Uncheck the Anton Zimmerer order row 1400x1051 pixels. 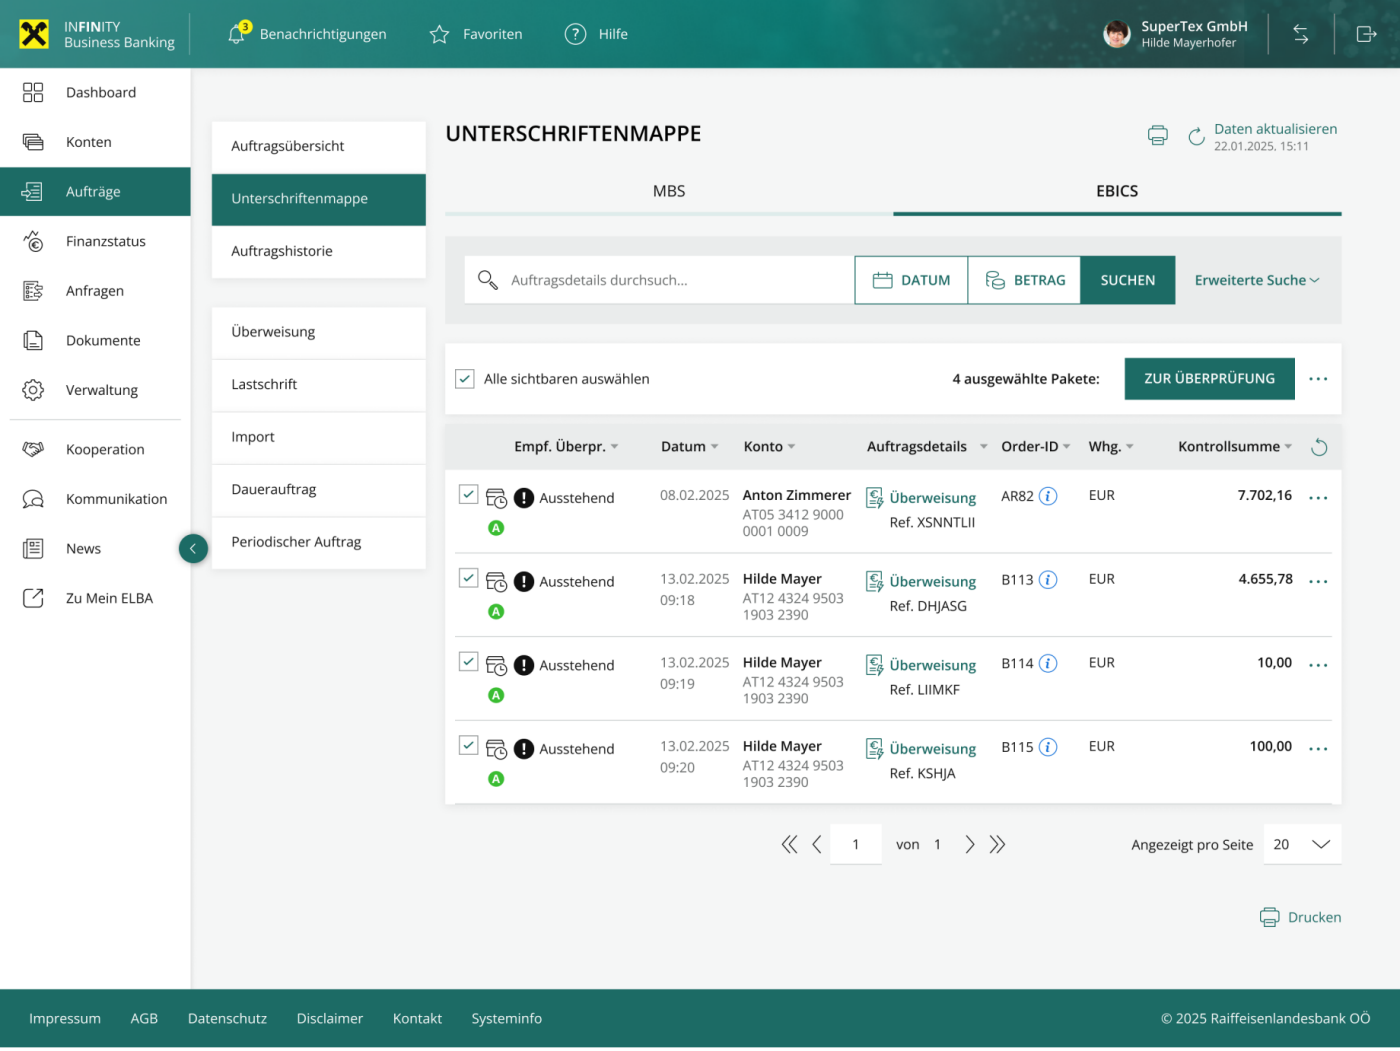pos(468,494)
